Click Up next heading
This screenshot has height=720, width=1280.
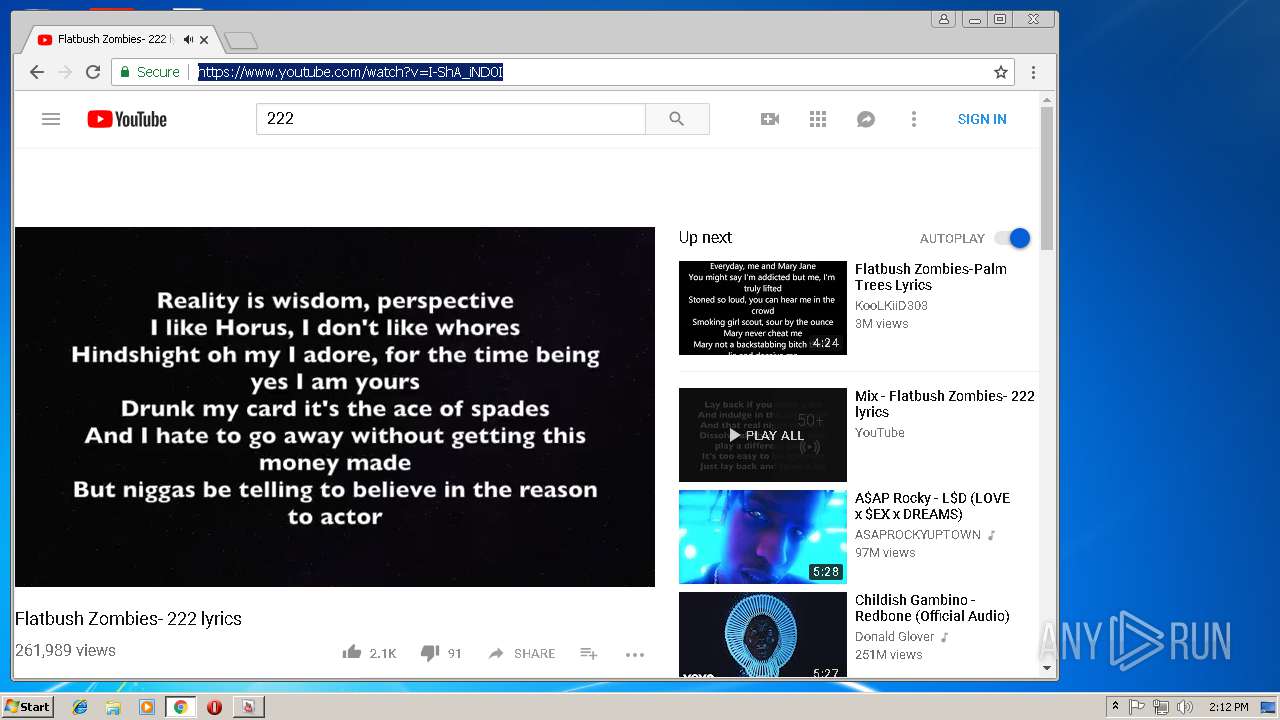click(x=705, y=237)
